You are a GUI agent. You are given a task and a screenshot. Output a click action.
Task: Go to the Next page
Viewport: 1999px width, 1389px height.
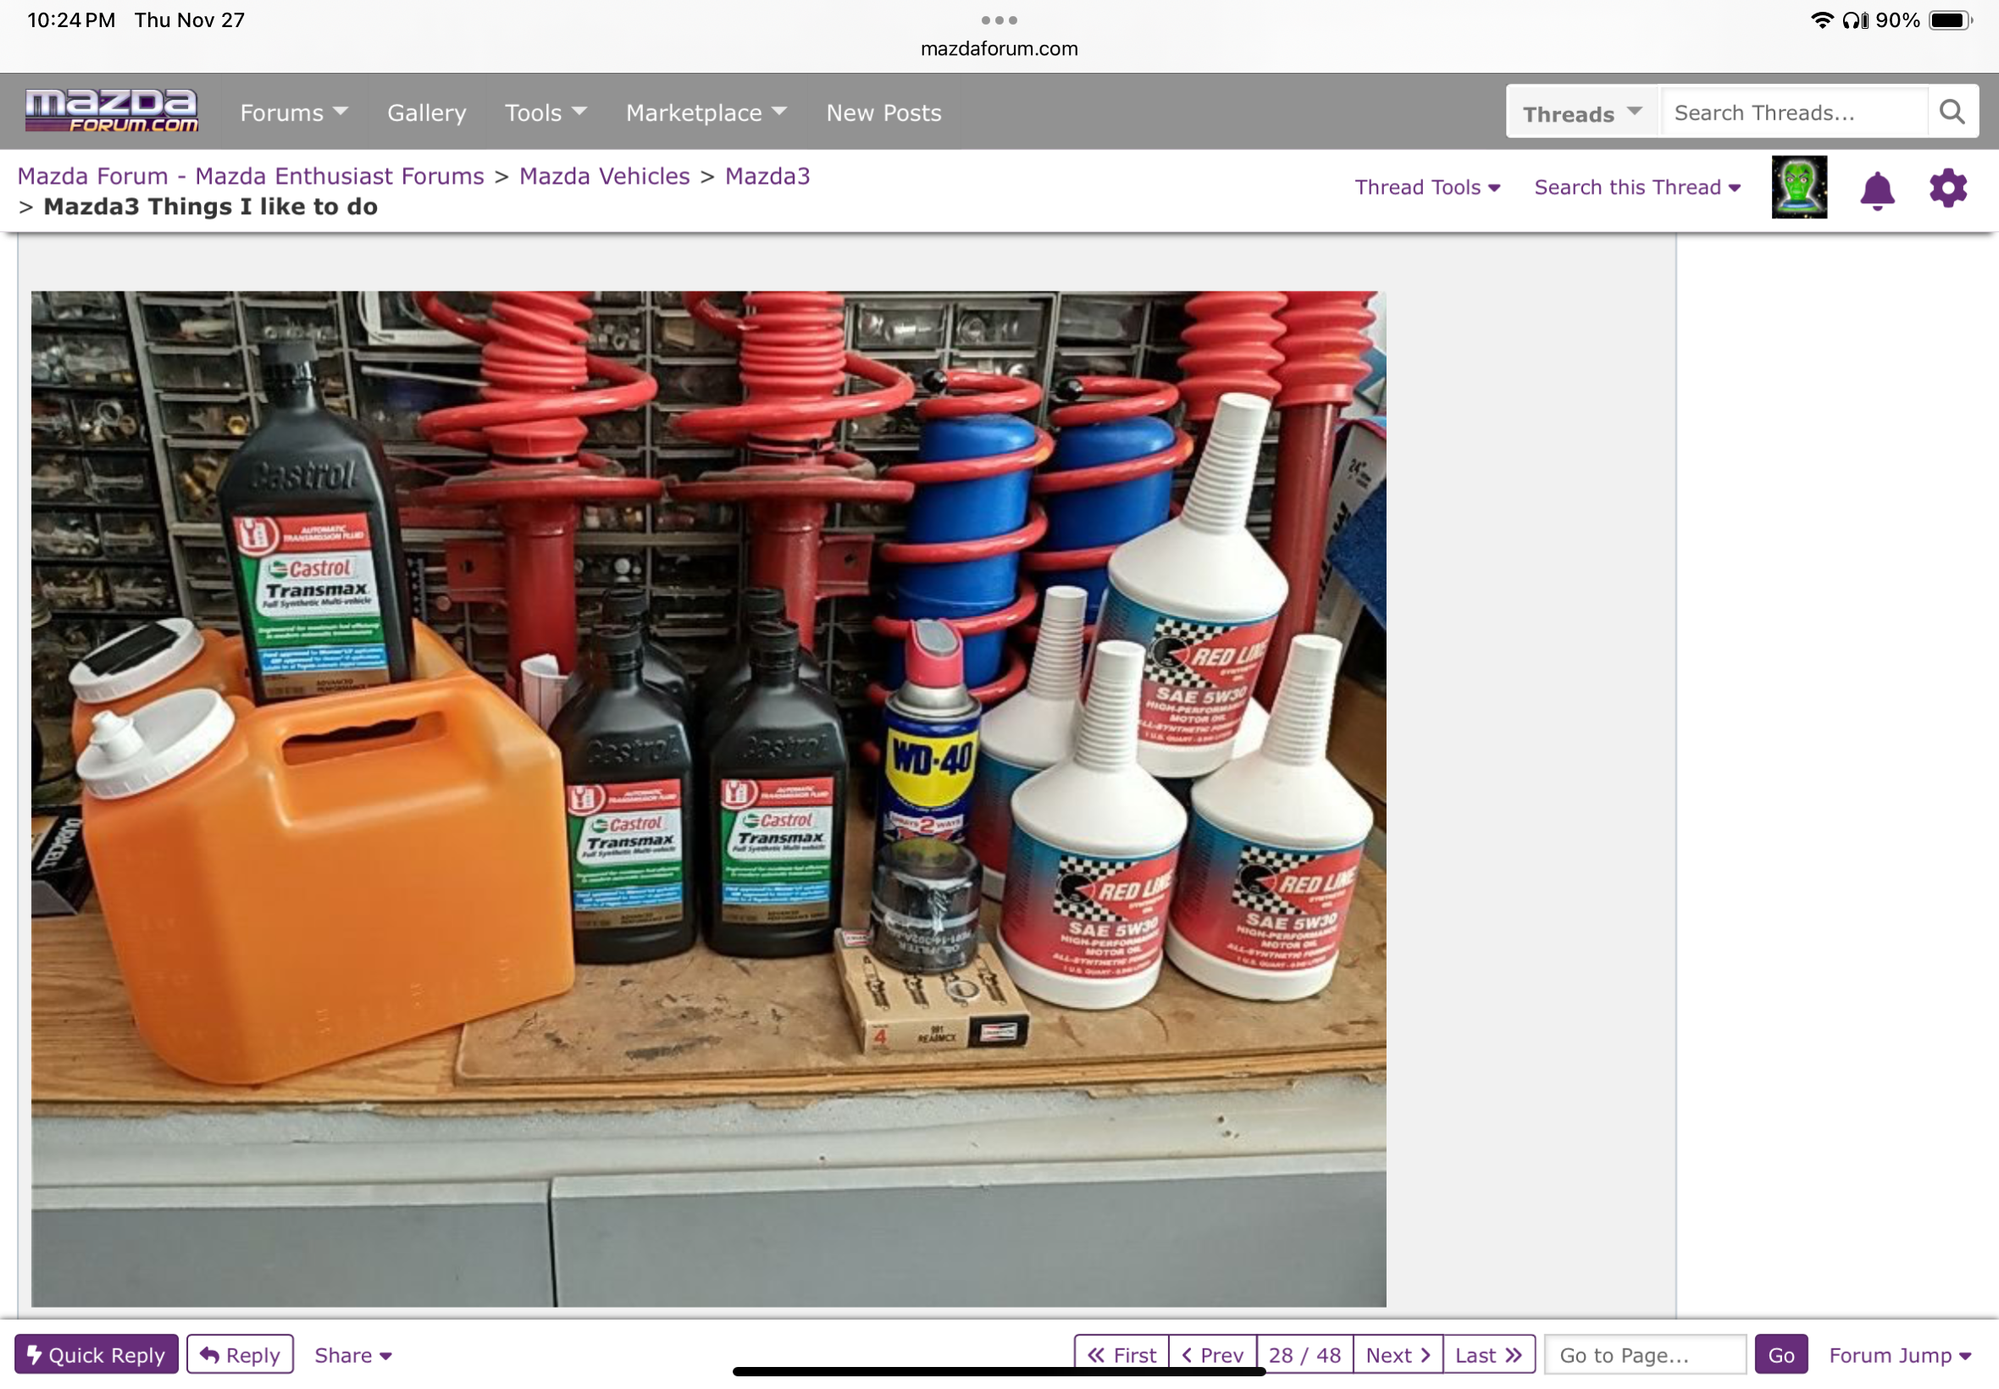click(x=1397, y=1354)
